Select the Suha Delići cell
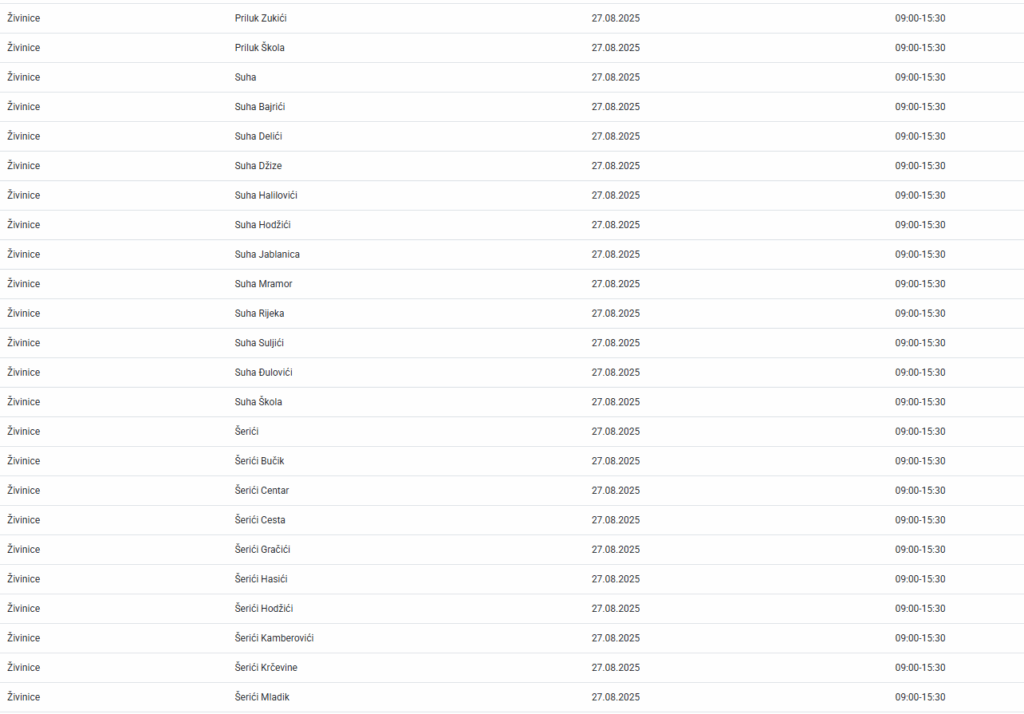Screen dimensions: 1024x714 pyautogui.click(x=259, y=136)
